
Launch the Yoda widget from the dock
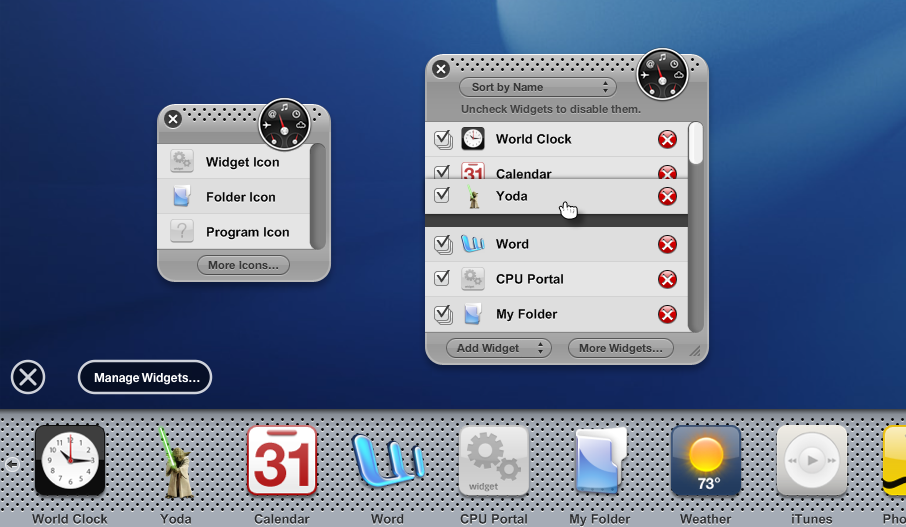[x=175, y=462]
